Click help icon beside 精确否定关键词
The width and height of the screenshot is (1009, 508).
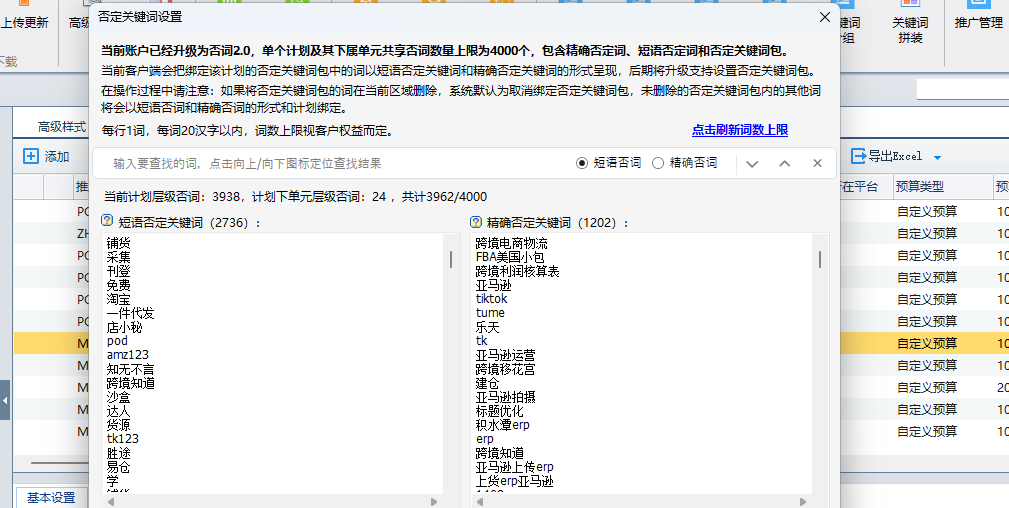[476, 222]
